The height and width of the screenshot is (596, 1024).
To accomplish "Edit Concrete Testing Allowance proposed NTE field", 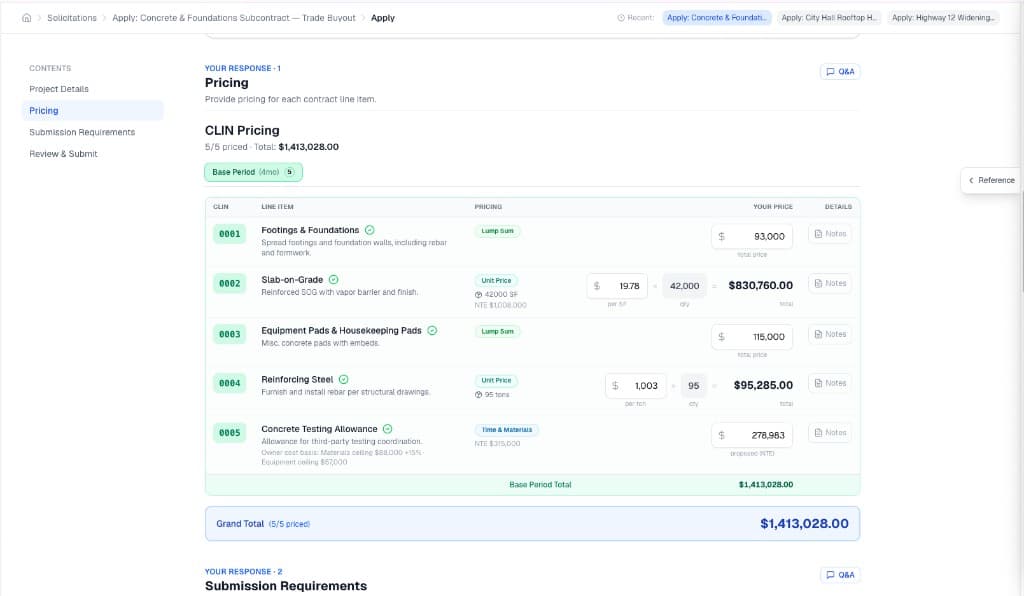I will [x=752, y=435].
